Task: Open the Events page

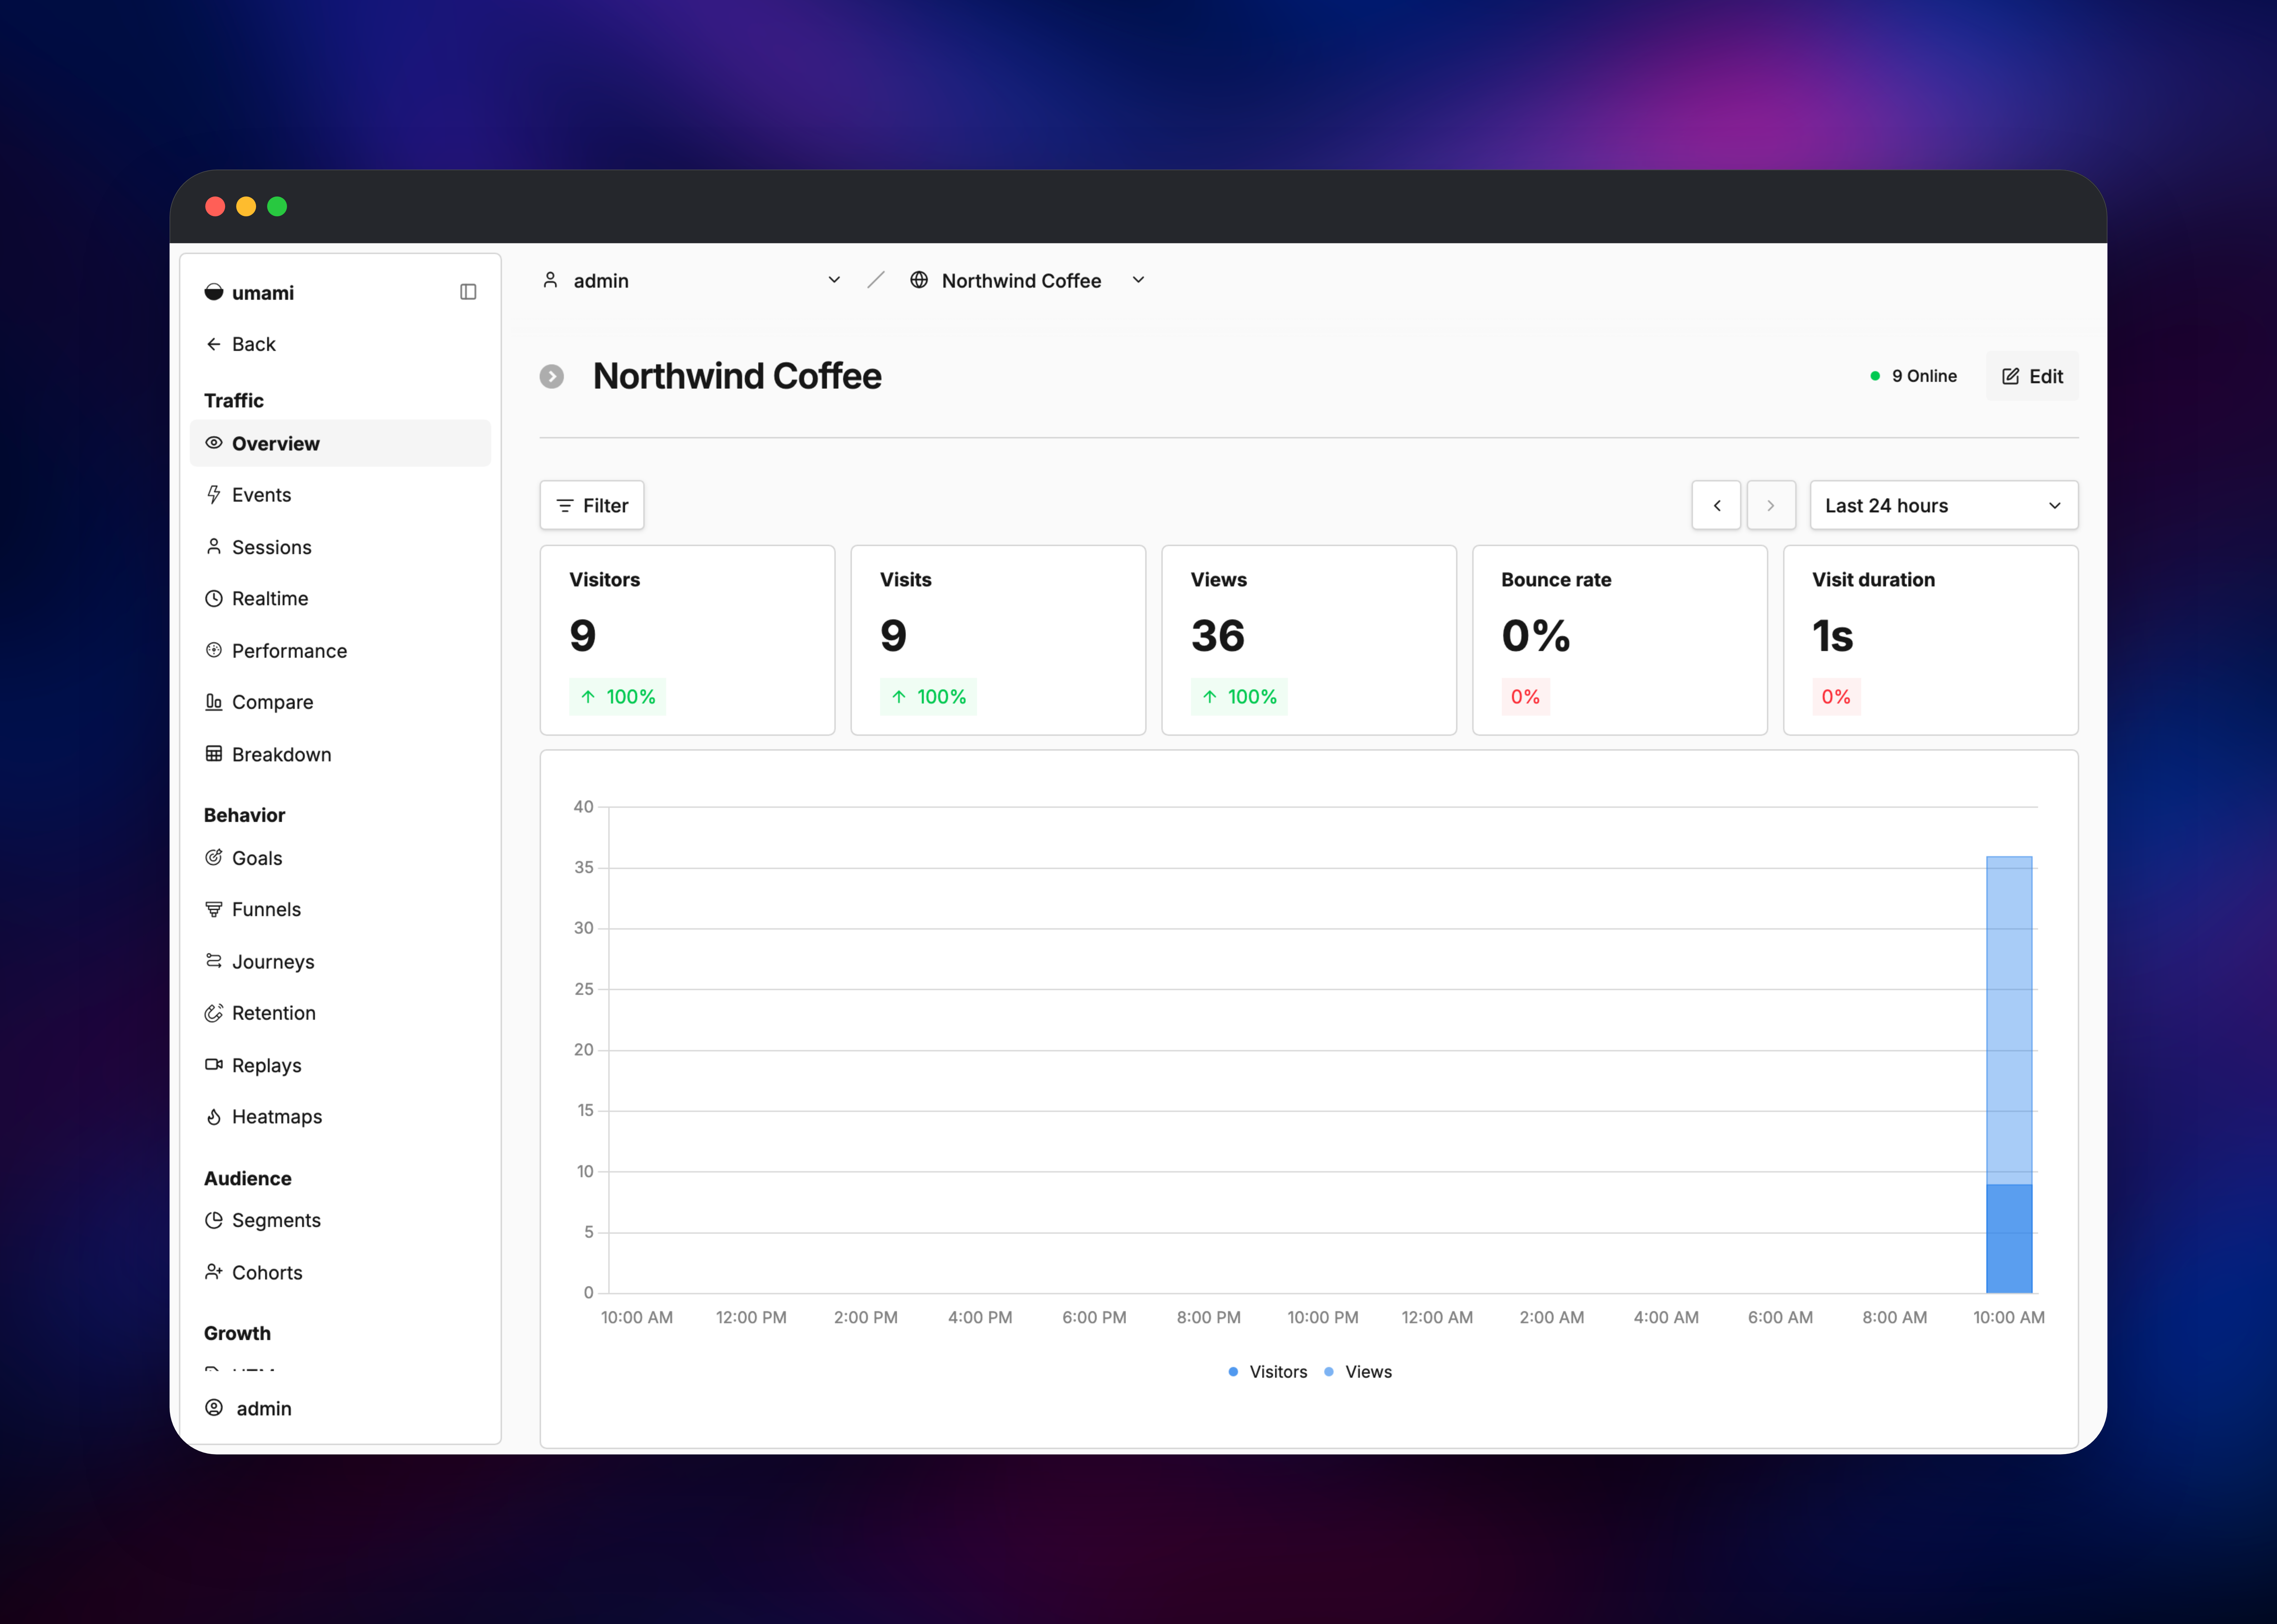Action: [340, 495]
